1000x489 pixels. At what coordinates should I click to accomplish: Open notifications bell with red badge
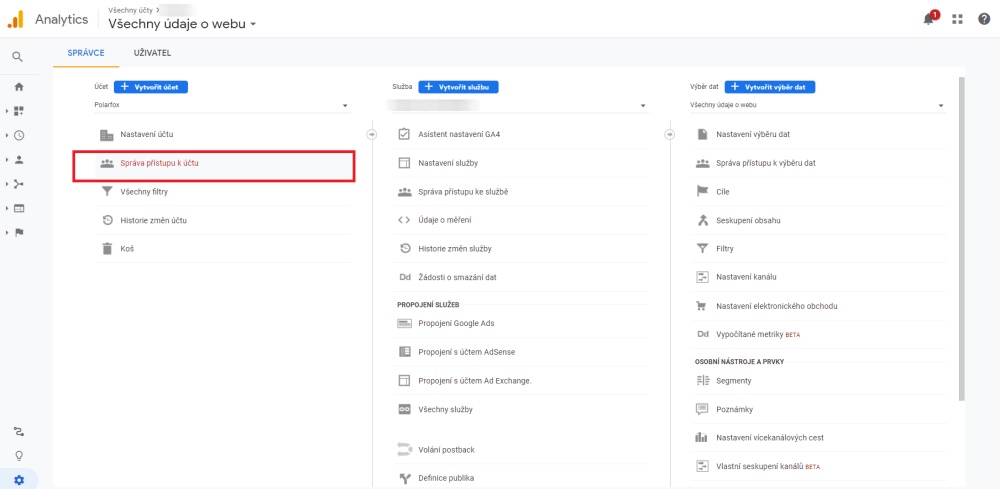tap(930, 18)
